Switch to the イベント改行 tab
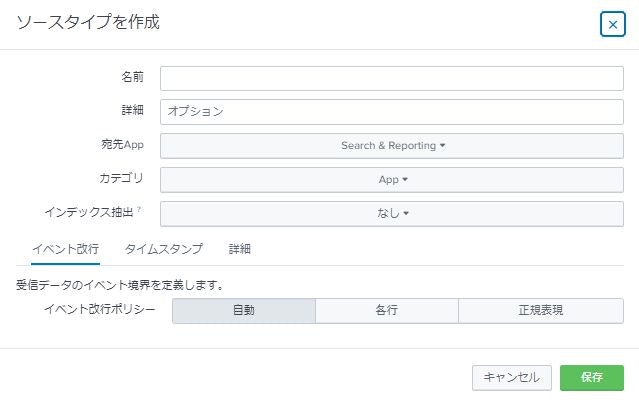 coord(65,249)
